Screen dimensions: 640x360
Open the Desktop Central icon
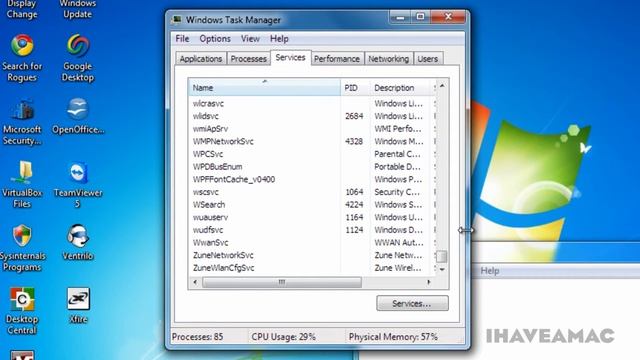coord(22,311)
